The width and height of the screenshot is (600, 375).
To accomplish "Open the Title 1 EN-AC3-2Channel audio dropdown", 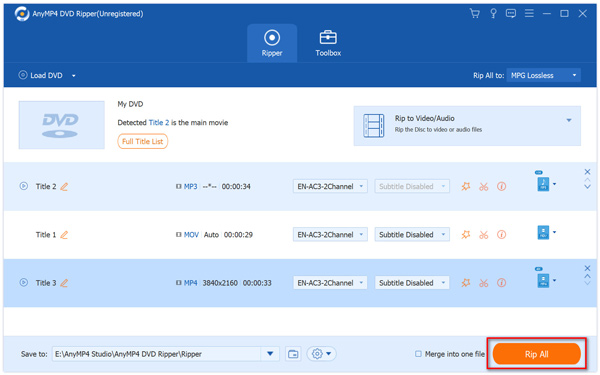I will tap(330, 235).
